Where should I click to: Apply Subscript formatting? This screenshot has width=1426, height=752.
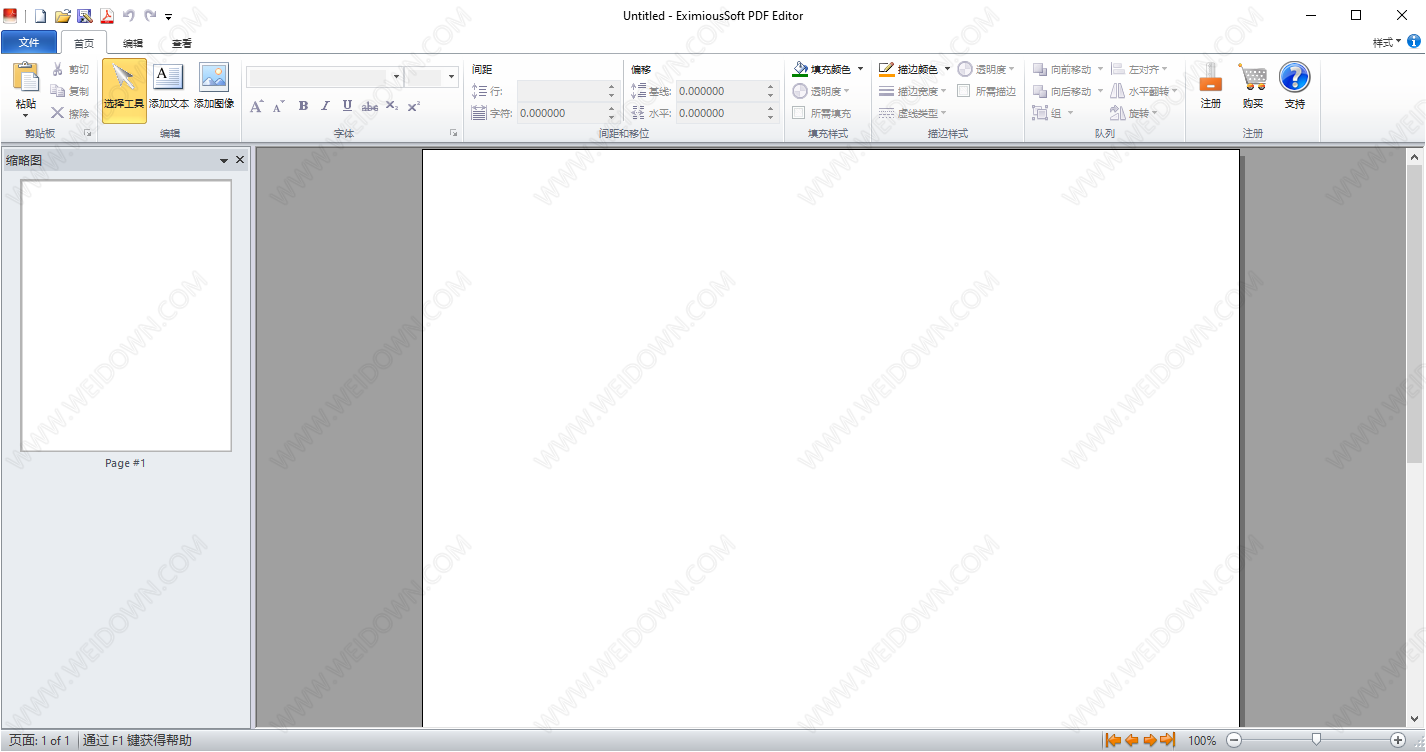pos(392,106)
